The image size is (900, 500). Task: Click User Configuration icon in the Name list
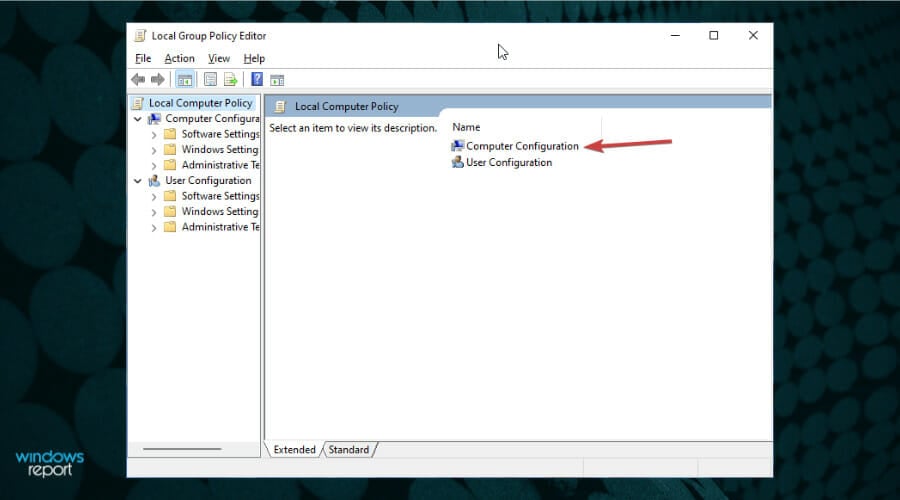[x=457, y=162]
